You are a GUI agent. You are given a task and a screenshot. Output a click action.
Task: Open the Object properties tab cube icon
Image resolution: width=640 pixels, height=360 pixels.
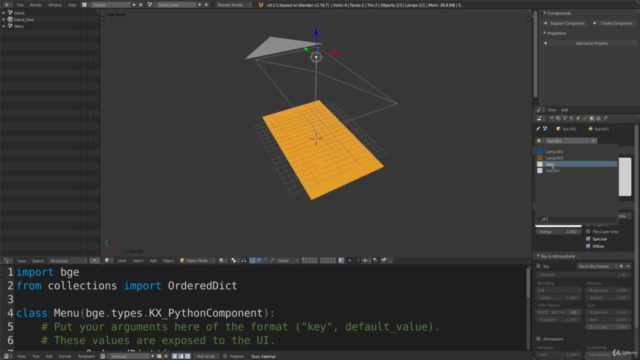[x=578, y=118]
